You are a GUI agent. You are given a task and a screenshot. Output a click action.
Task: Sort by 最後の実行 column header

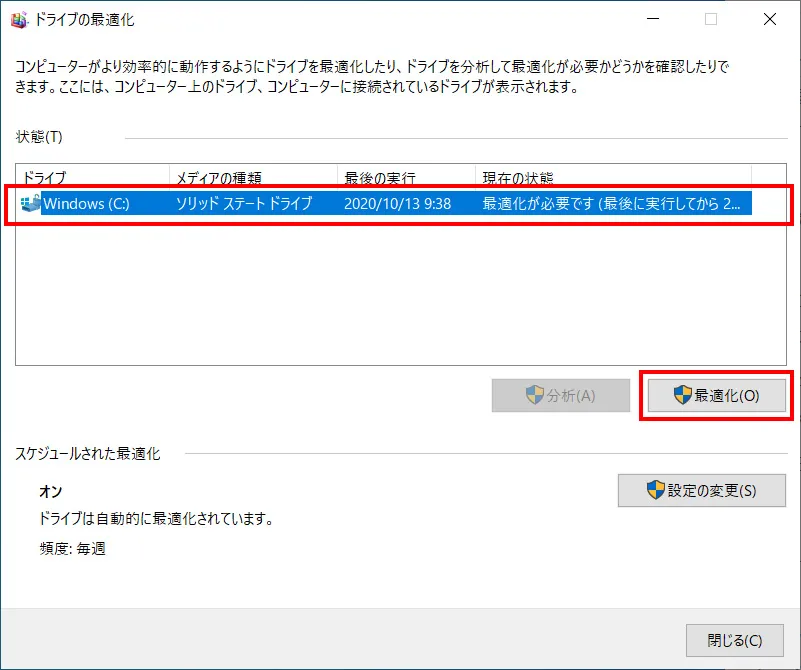pyautogui.click(x=406, y=177)
